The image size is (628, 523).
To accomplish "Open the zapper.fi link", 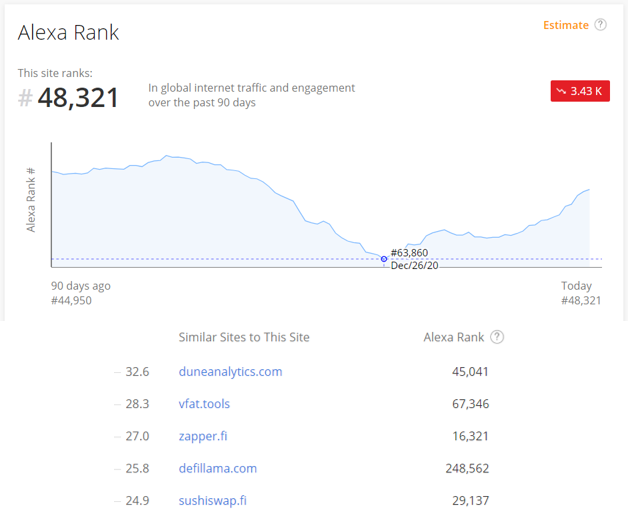I will point(203,436).
